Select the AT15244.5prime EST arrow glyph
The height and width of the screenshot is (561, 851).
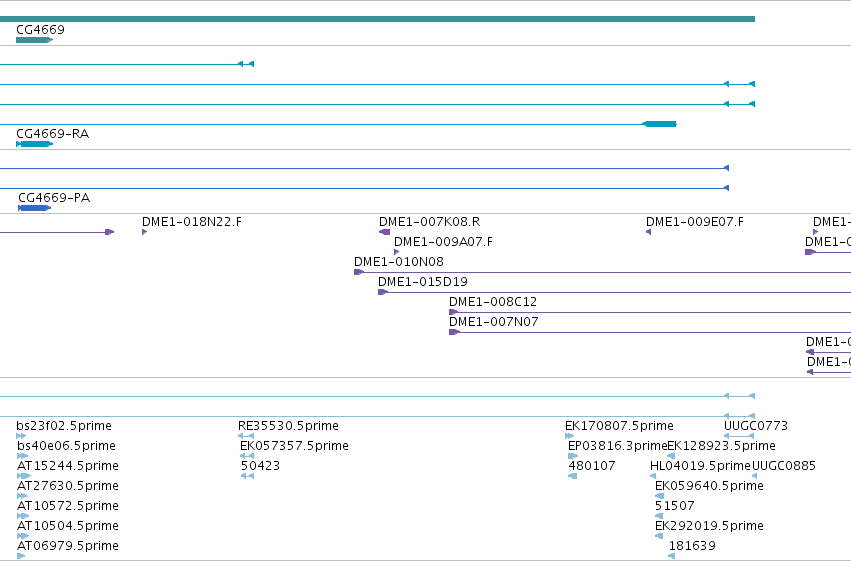(x=24, y=476)
